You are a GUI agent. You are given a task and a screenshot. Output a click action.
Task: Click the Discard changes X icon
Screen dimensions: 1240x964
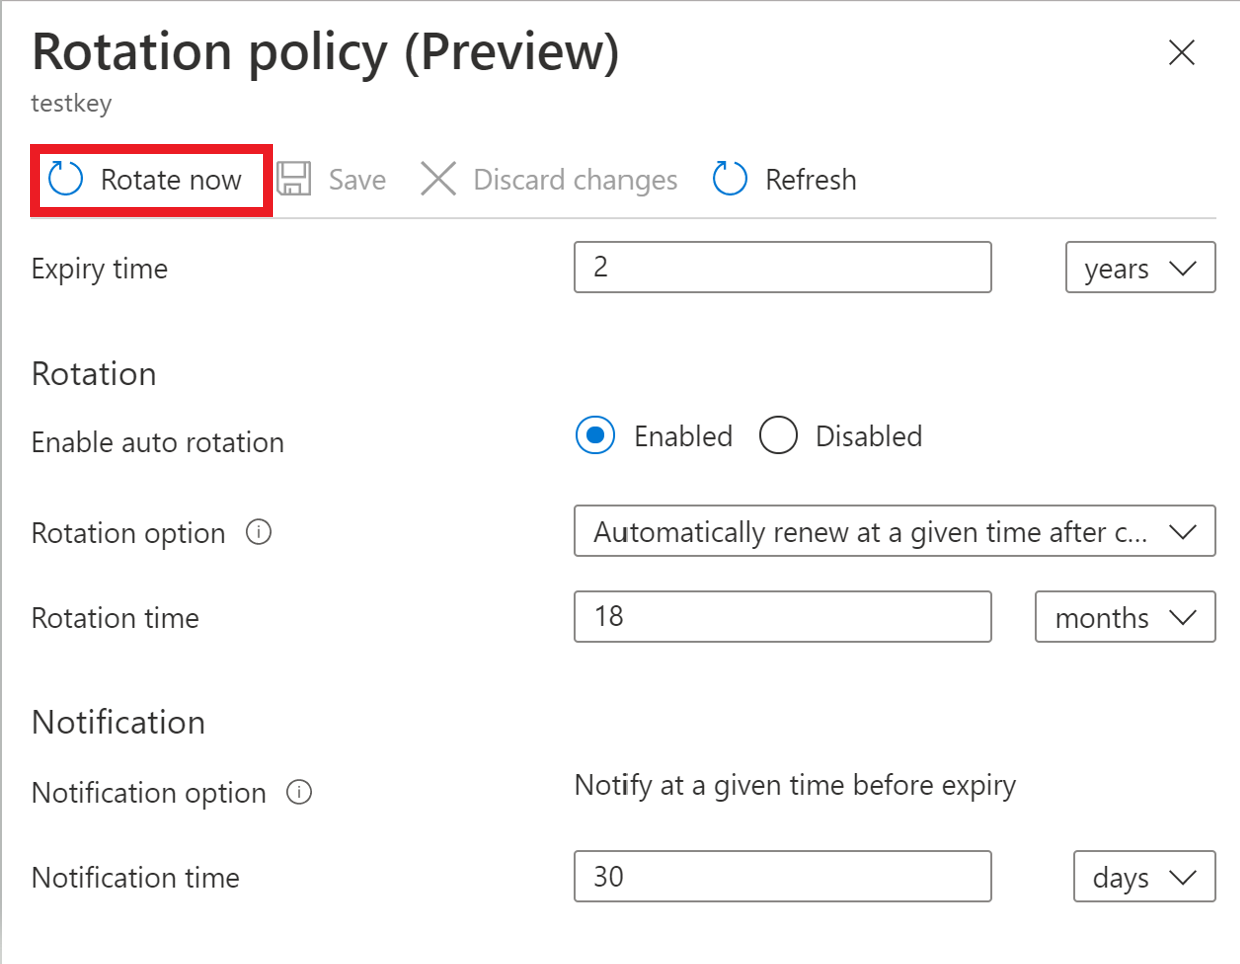[438, 179]
